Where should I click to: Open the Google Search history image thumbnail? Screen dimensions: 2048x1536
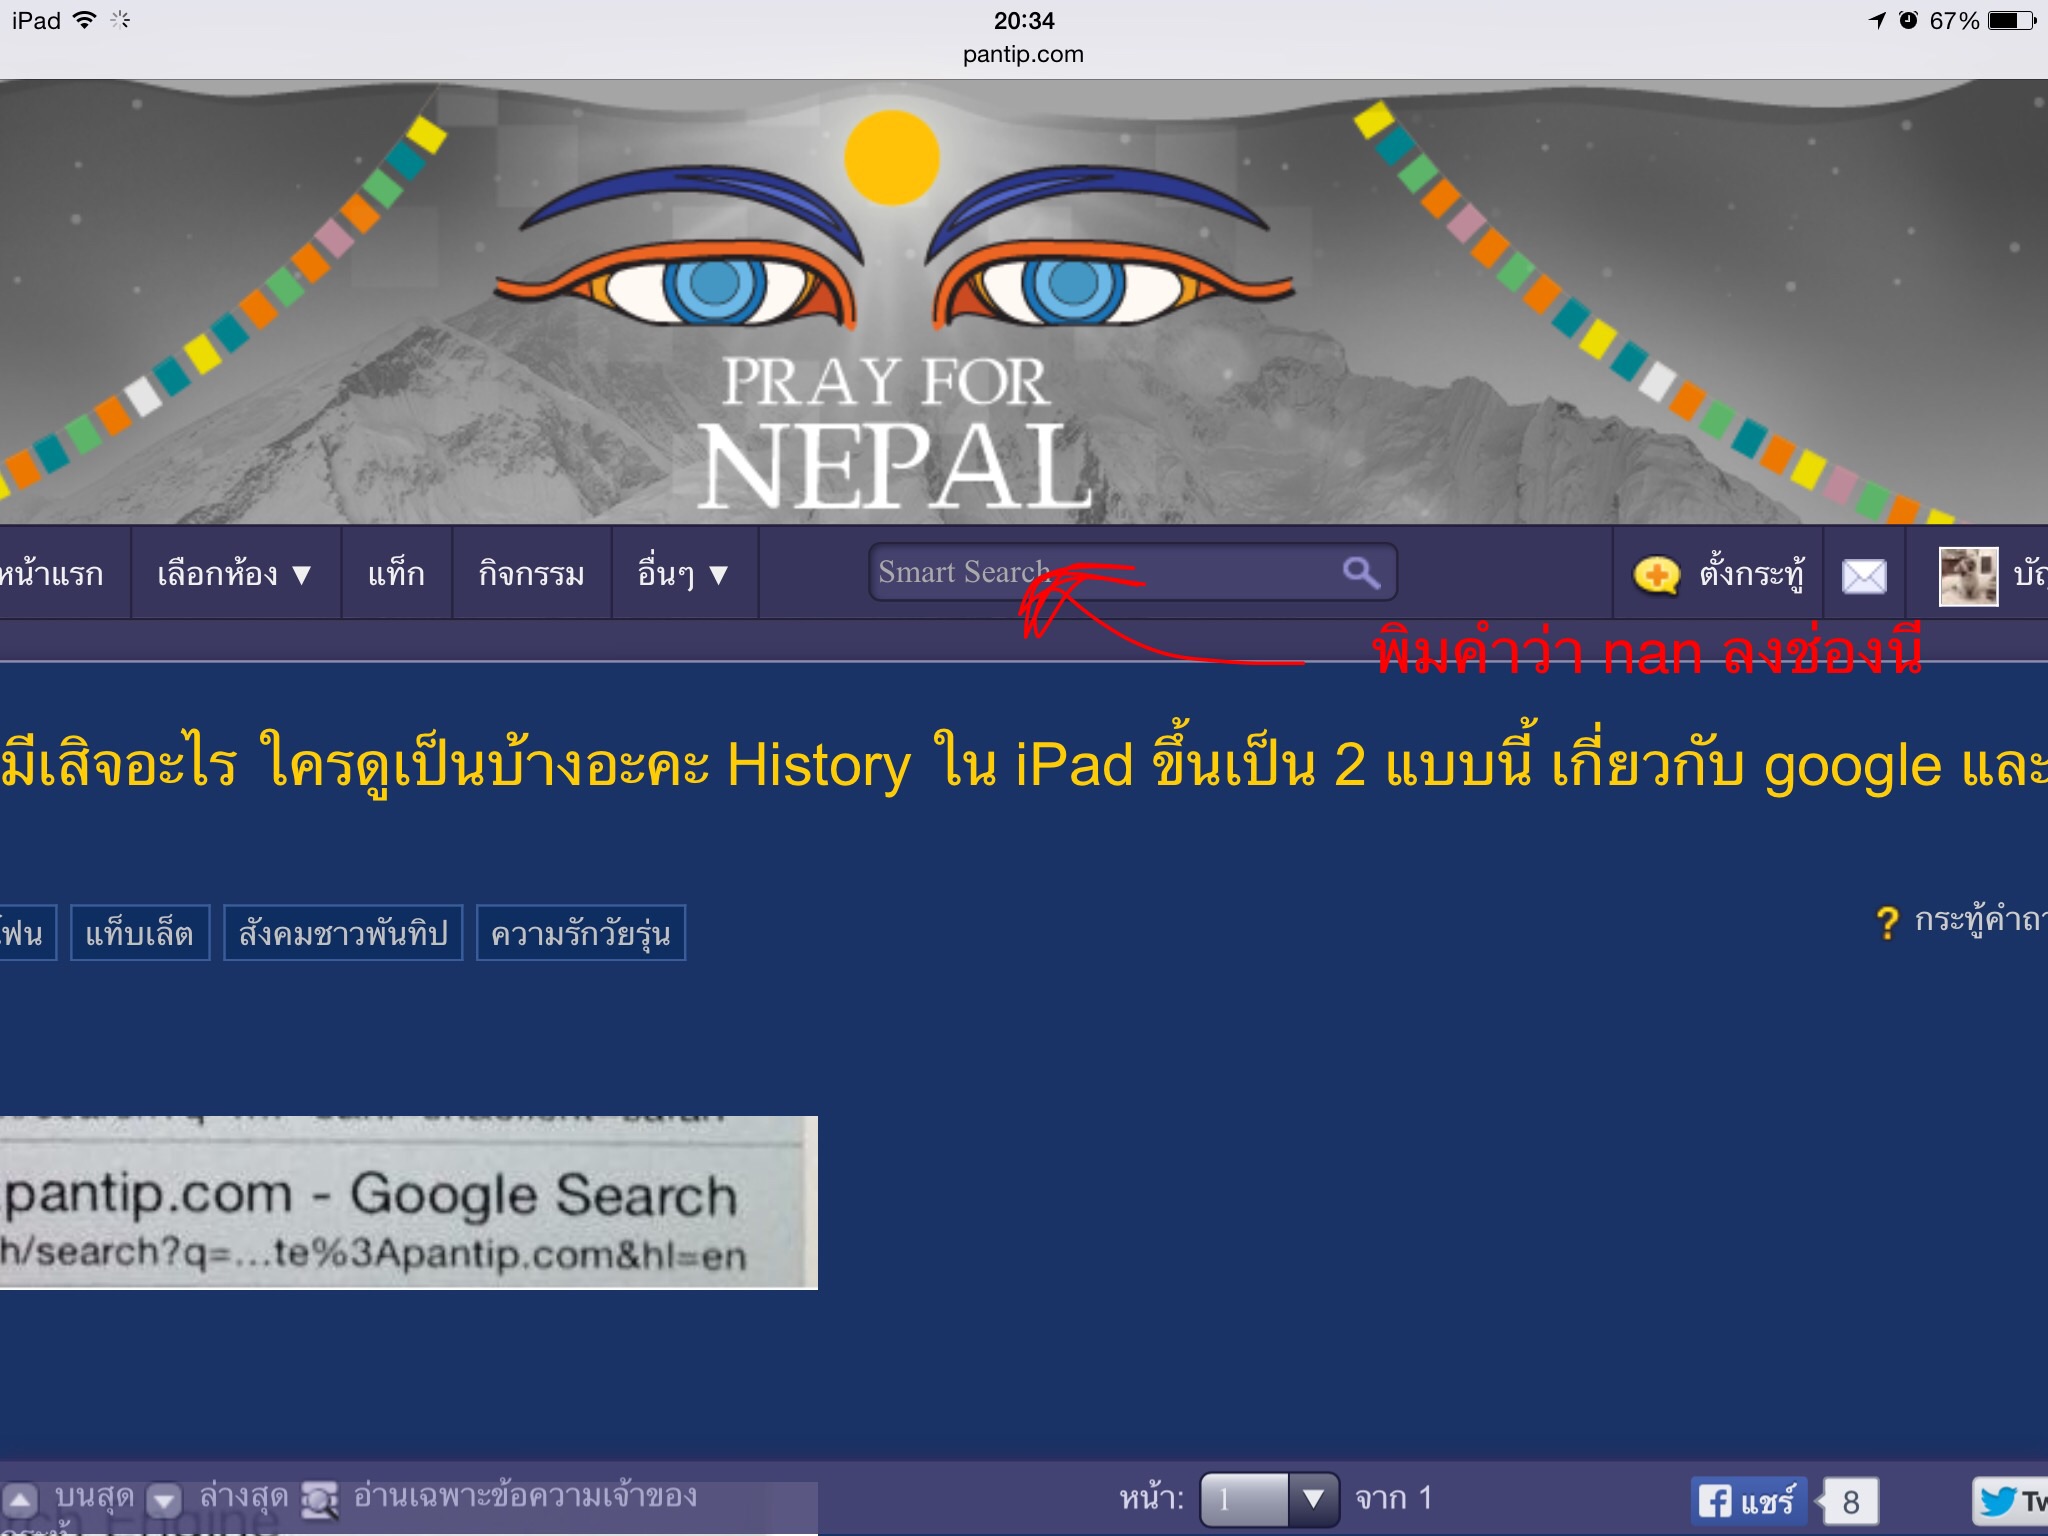408,1202
